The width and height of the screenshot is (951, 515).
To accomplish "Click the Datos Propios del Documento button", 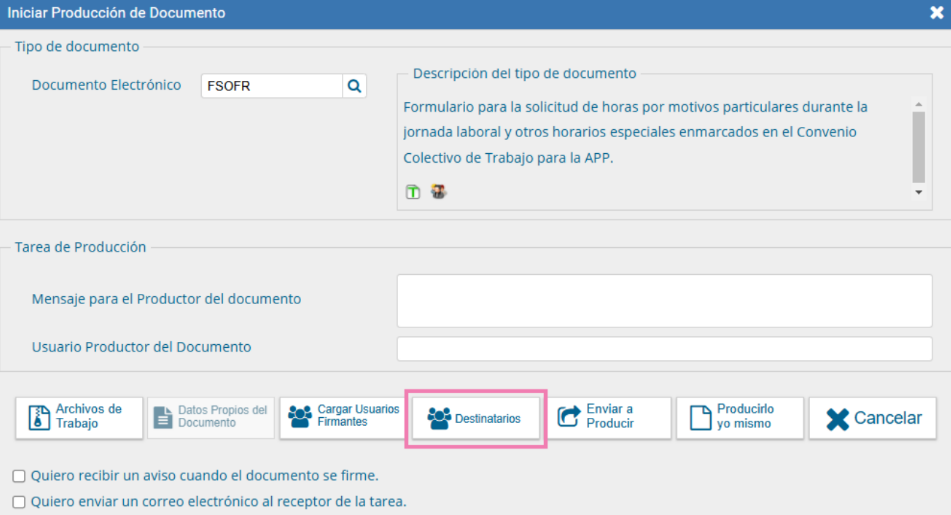I will point(211,416).
